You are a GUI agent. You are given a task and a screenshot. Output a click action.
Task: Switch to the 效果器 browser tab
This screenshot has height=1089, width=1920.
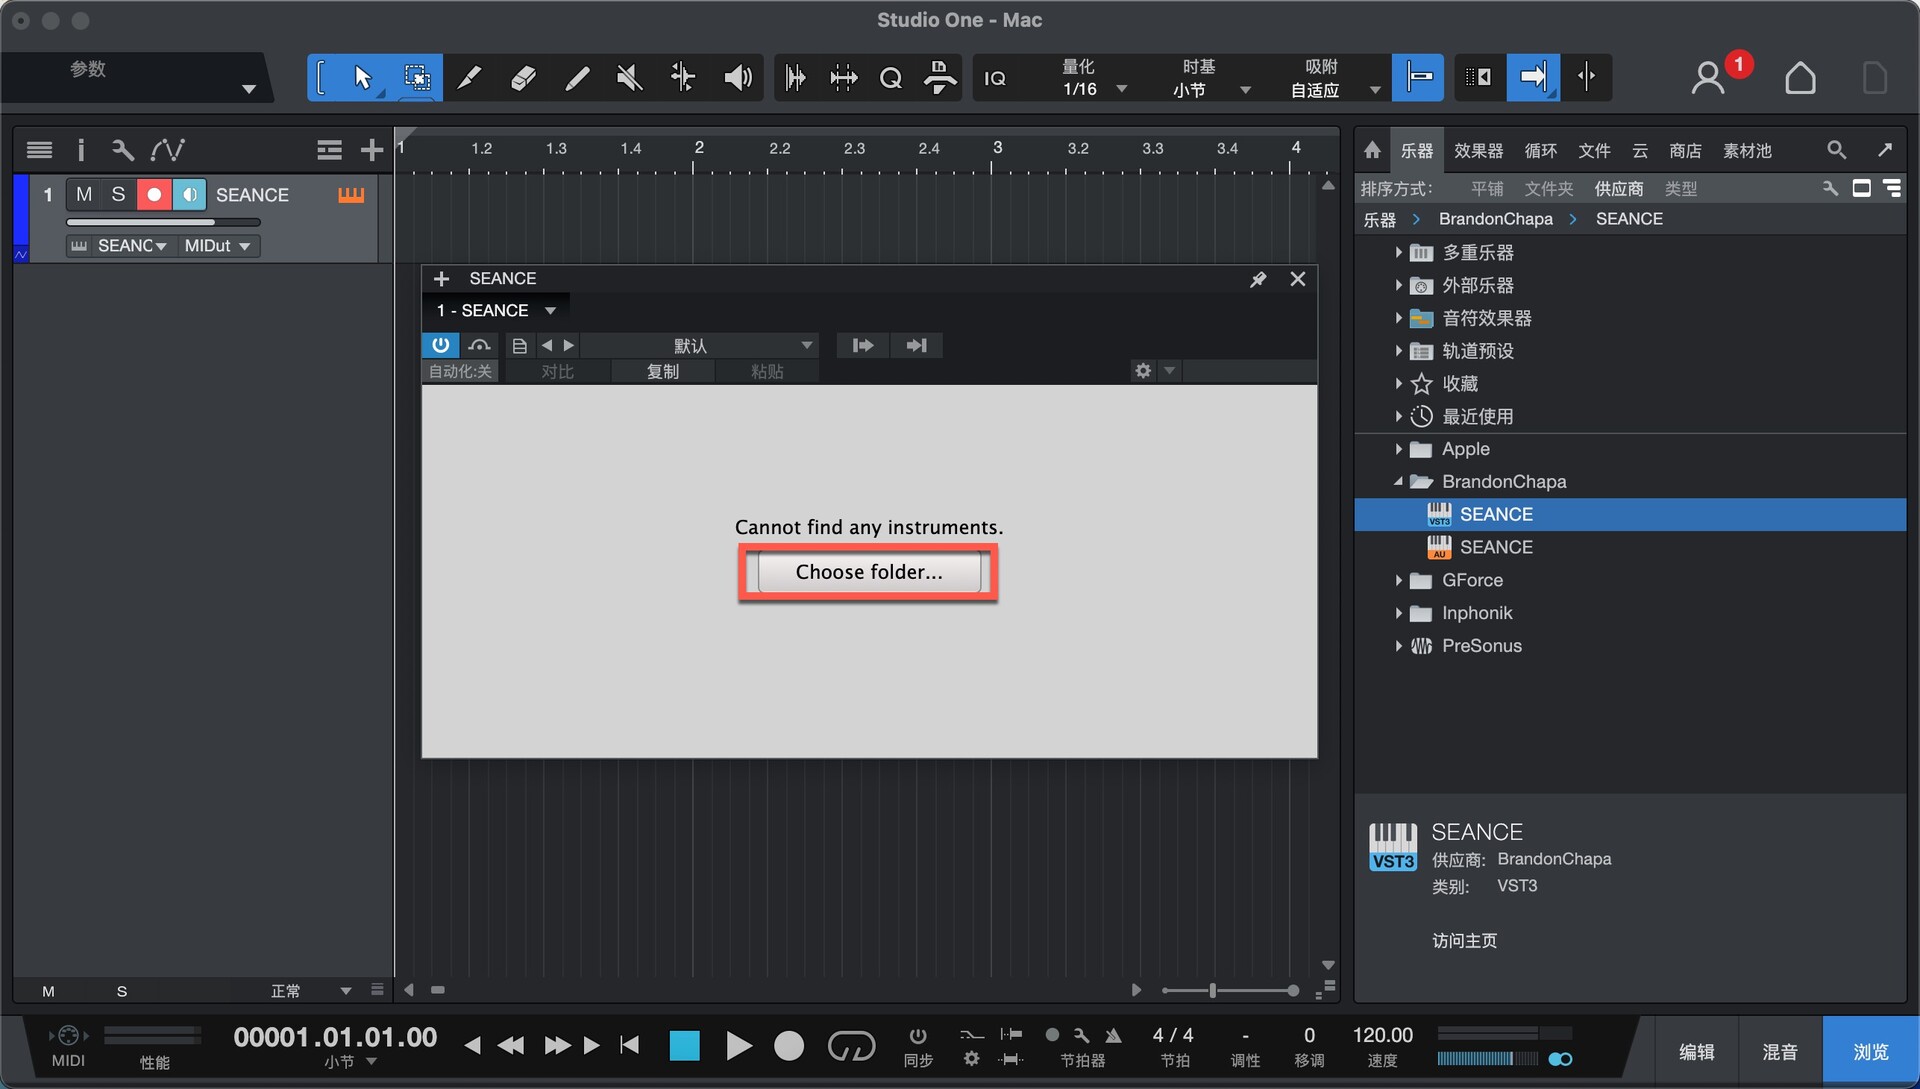click(x=1478, y=150)
